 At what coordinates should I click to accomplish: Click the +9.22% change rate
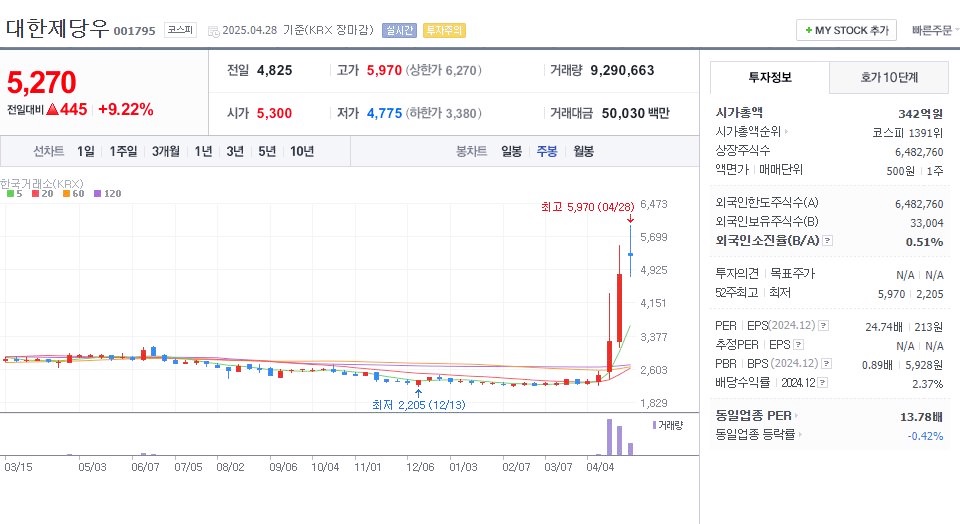[126, 110]
